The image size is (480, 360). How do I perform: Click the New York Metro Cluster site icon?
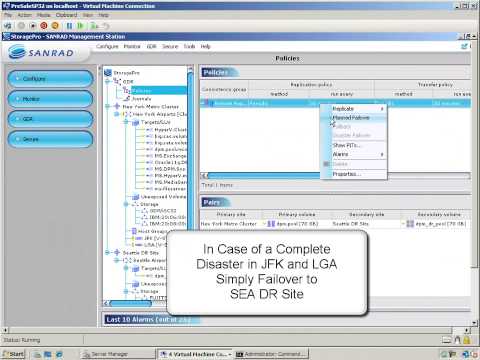(x=117, y=106)
